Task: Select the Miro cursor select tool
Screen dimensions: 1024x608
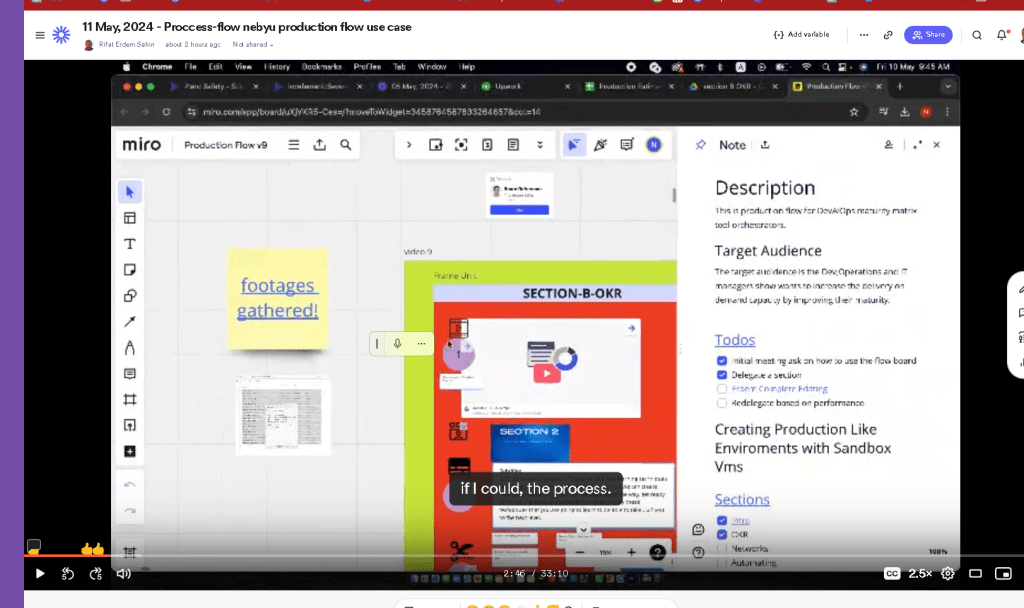Action: (129, 192)
